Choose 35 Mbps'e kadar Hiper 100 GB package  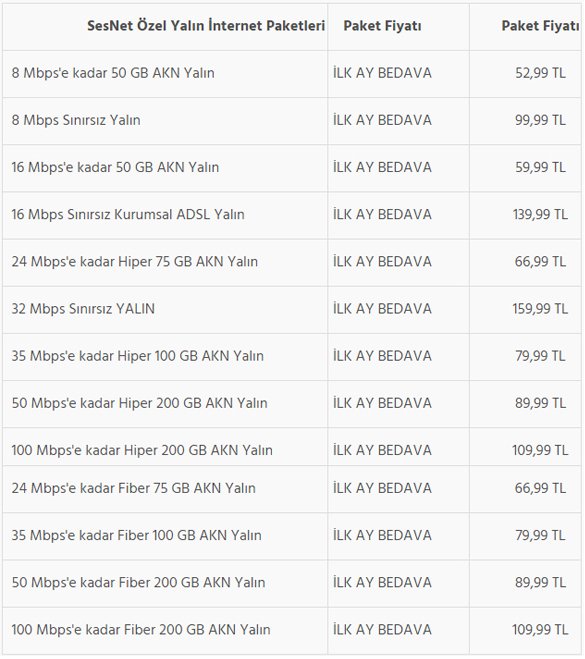pyautogui.click(x=137, y=356)
